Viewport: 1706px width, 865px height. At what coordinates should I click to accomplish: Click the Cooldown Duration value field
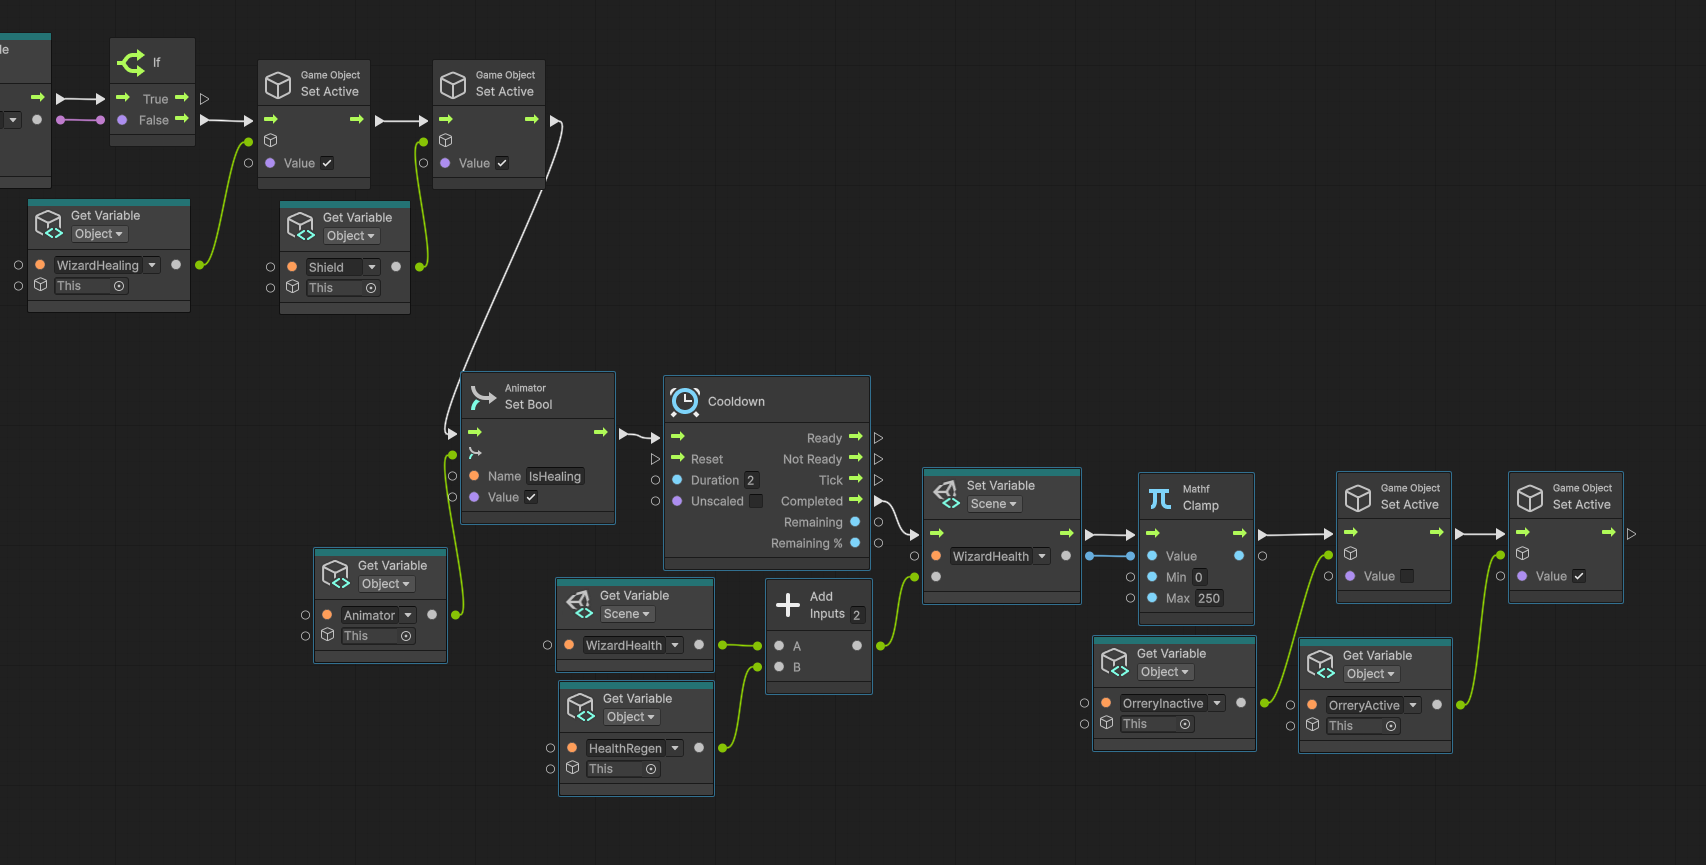pyautogui.click(x=751, y=480)
